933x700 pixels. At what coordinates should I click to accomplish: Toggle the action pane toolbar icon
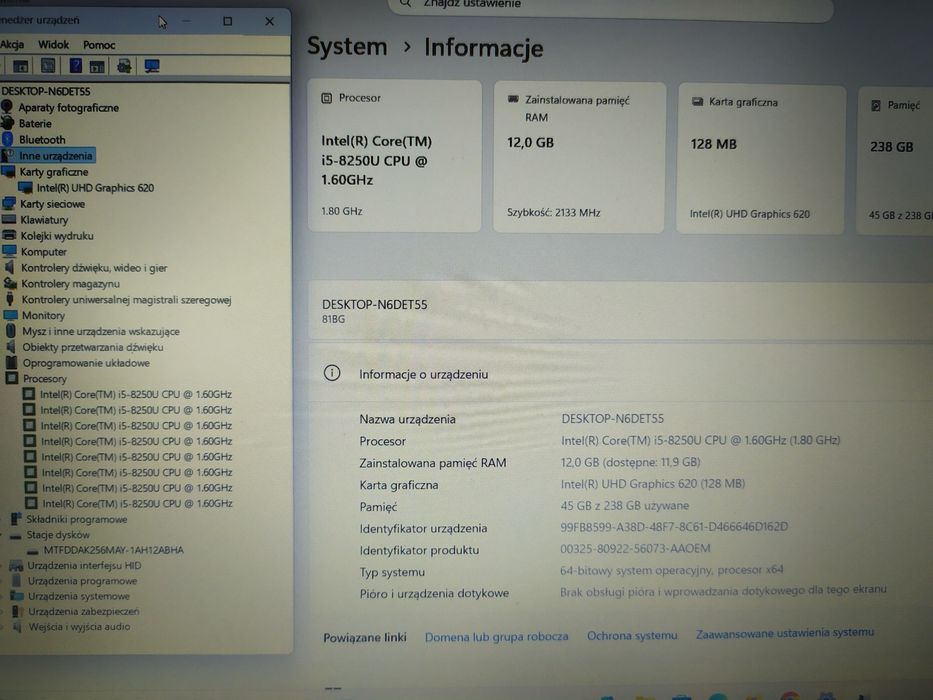96,66
